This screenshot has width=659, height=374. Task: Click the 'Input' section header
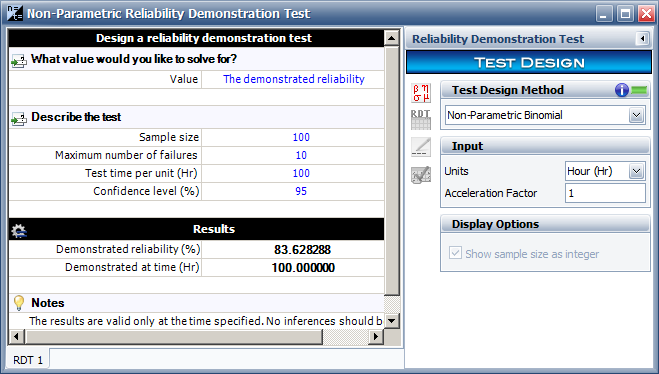(545, 146)
